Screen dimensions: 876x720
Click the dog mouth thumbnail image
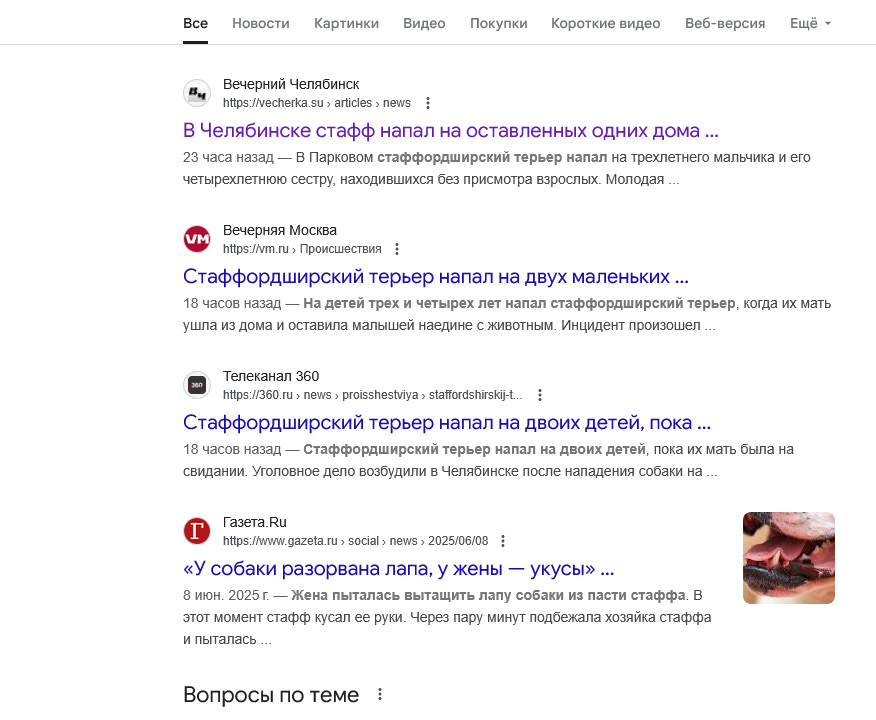[x=788, y=558]
